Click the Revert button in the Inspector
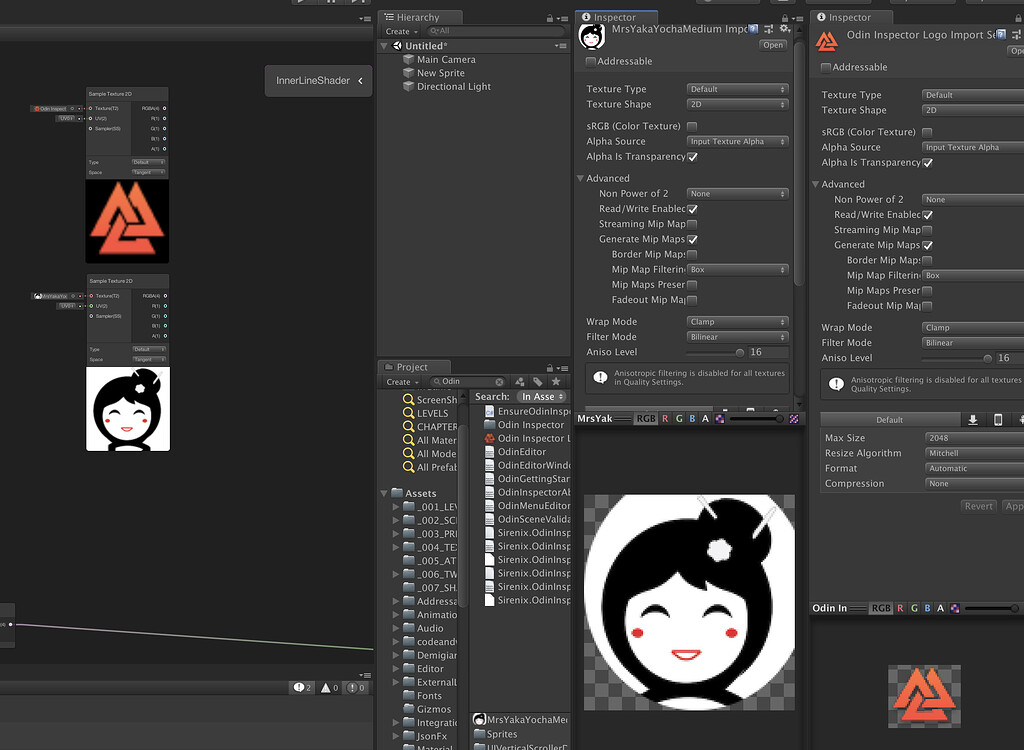The height and width of the screenshot is (750, 1024). 978,505
